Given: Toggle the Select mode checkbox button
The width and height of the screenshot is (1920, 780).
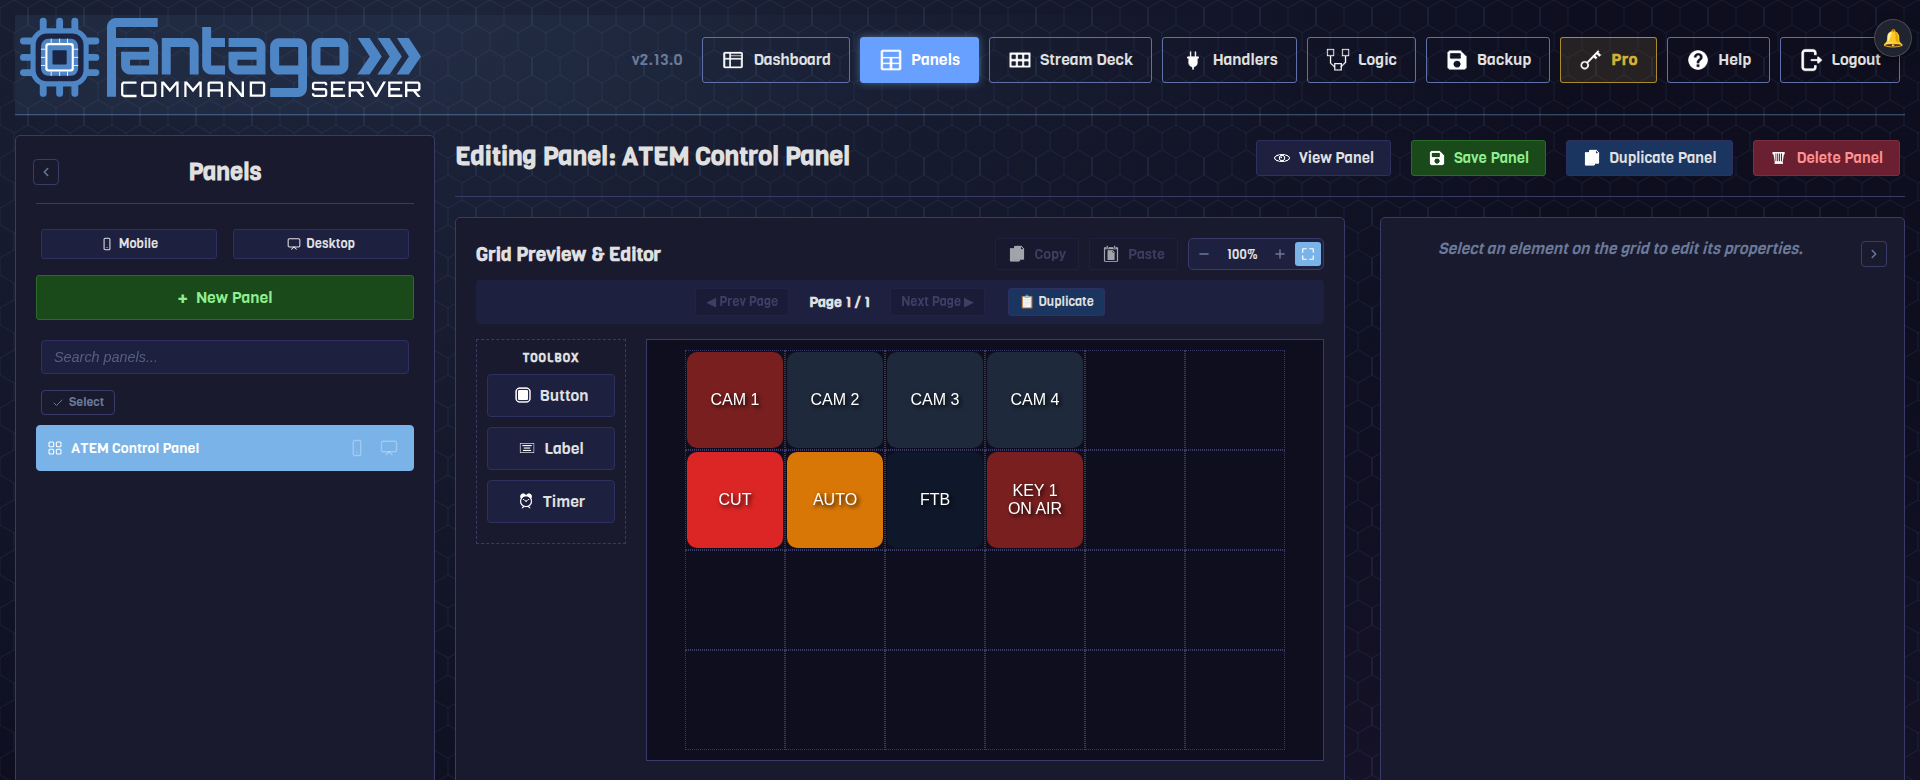Looking at the screenshot, I should (78, 402).
